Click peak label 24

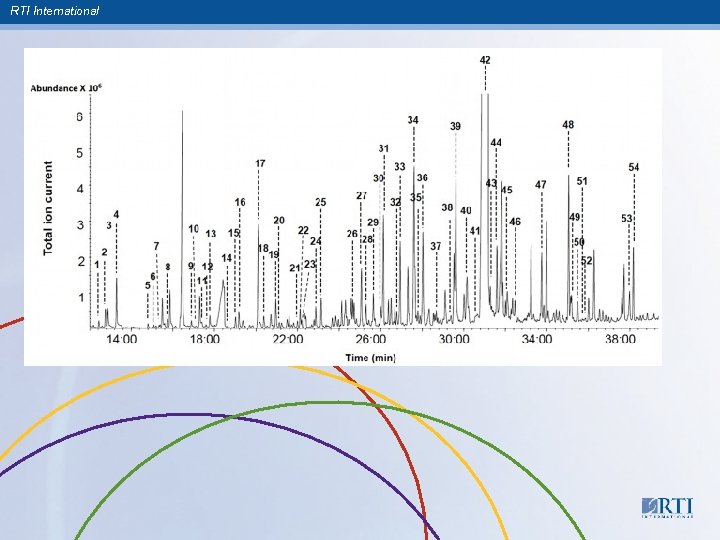coord(315,241)
